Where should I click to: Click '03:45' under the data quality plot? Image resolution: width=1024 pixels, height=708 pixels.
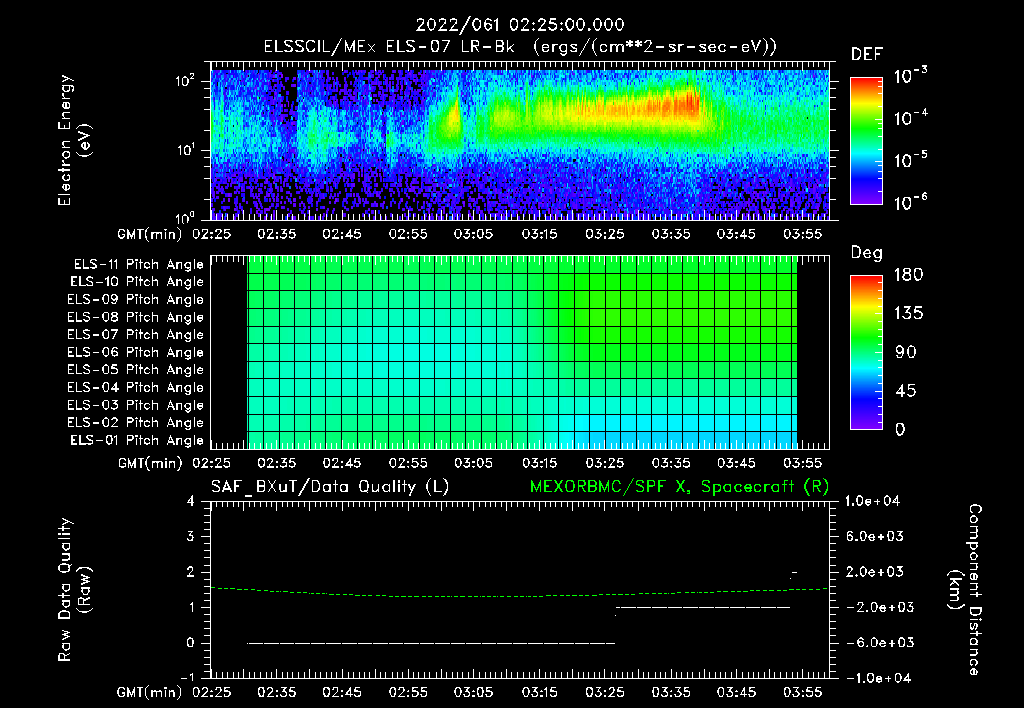point(737,692)
